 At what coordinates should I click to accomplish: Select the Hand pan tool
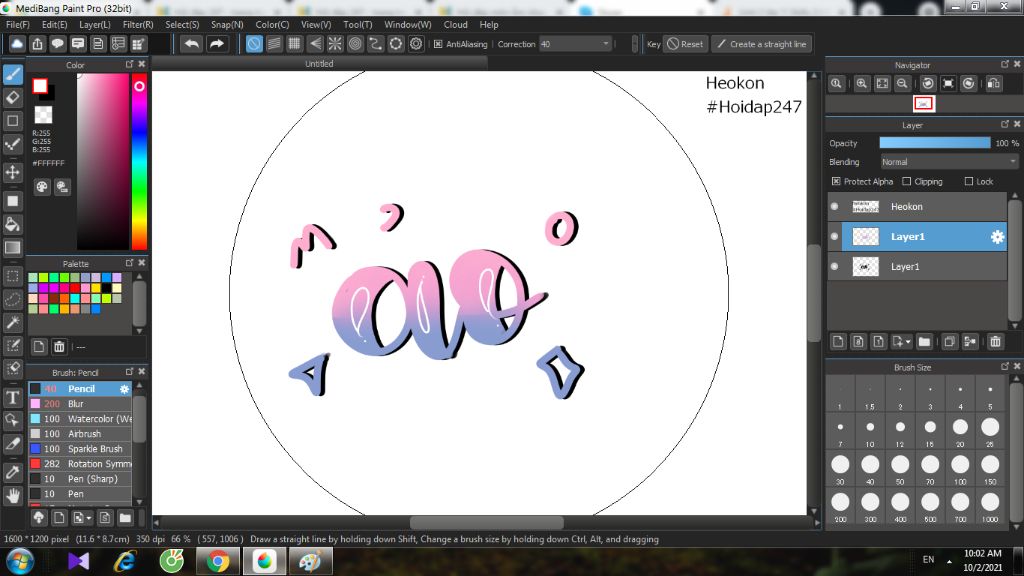tap(12, 496)
